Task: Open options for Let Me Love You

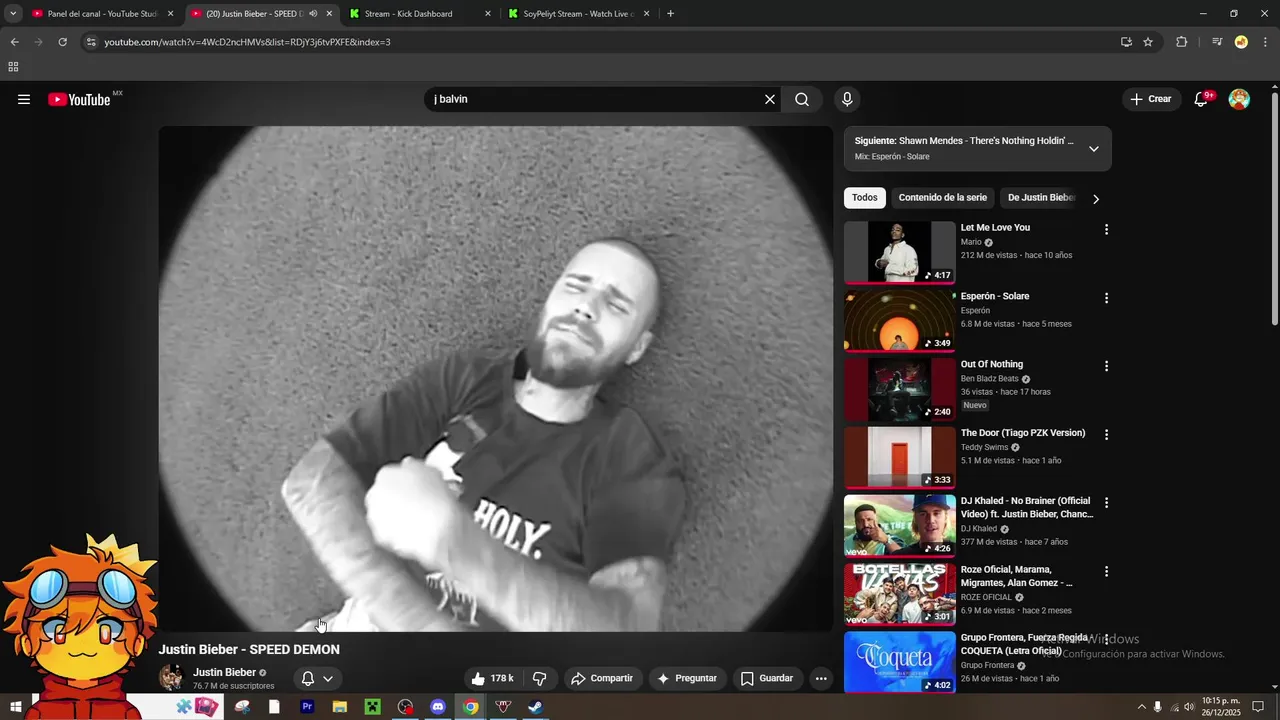Action: click(1106, 229)
